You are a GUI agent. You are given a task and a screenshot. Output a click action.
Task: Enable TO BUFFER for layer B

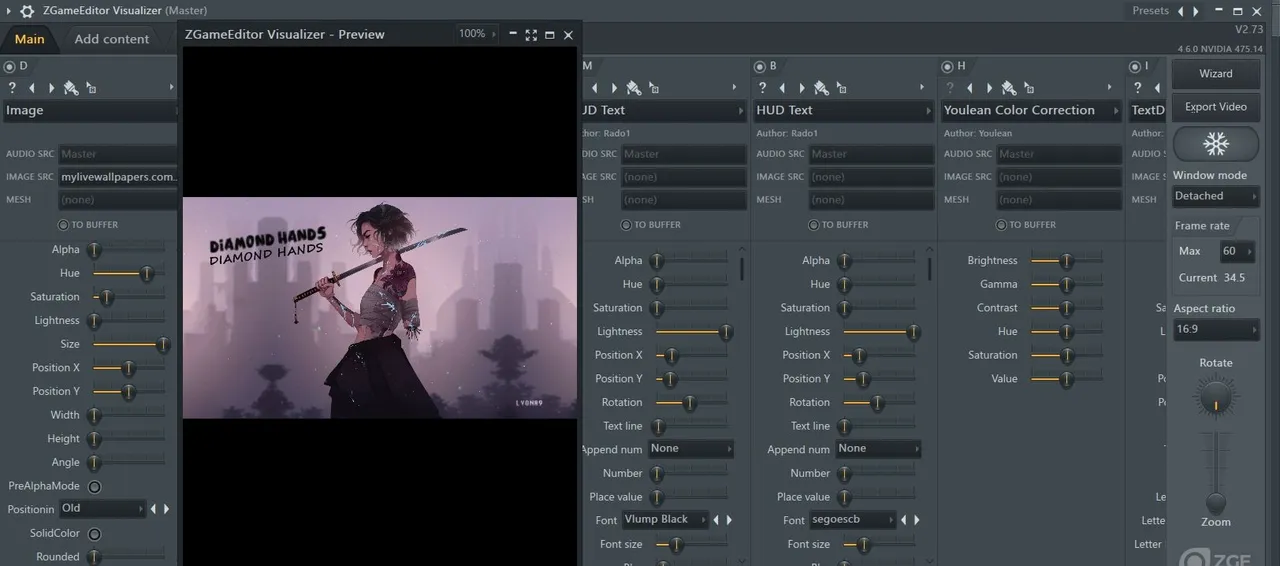coord(814,225)
